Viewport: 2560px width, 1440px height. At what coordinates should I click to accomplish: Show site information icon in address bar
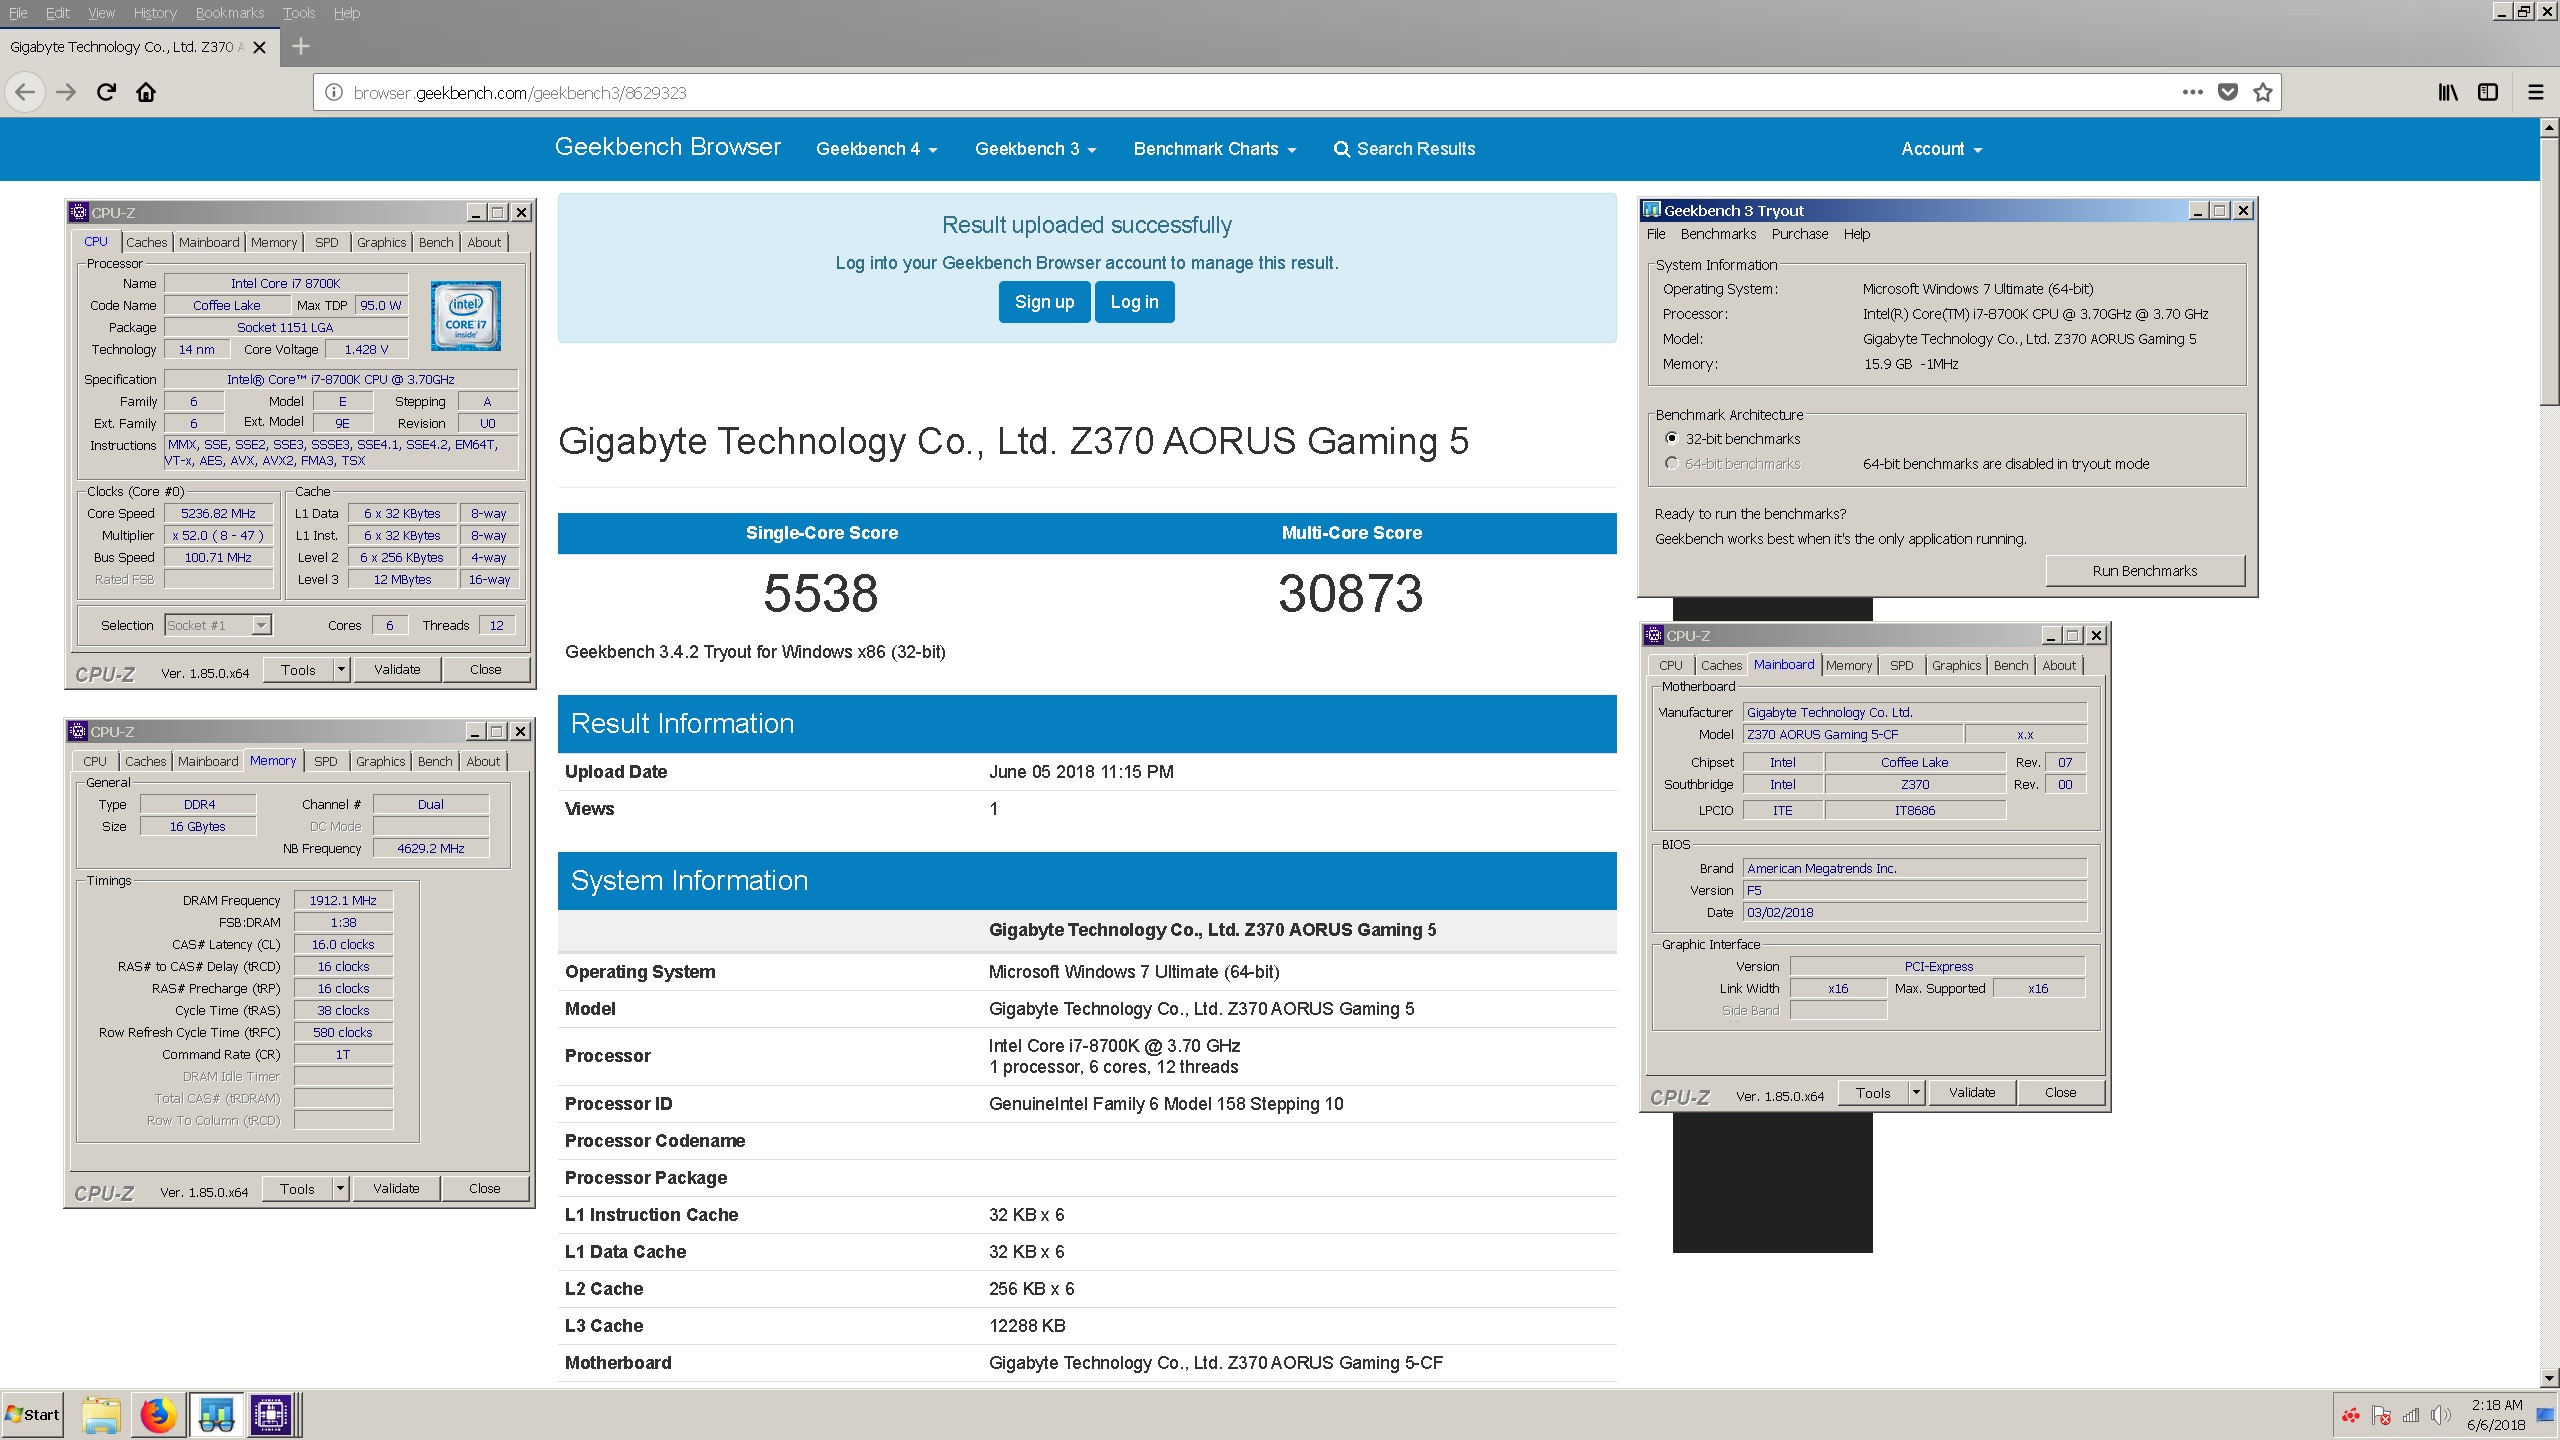tap(334, 93)
